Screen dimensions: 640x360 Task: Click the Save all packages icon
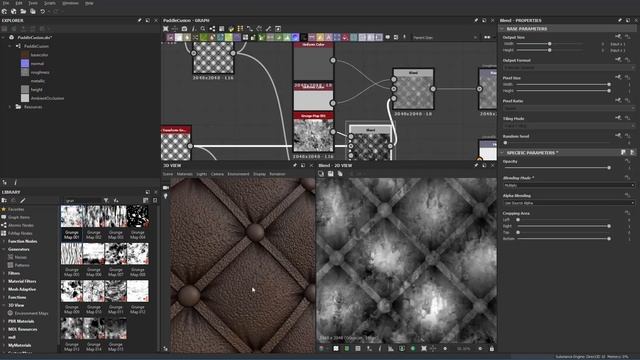coord(33,11)
